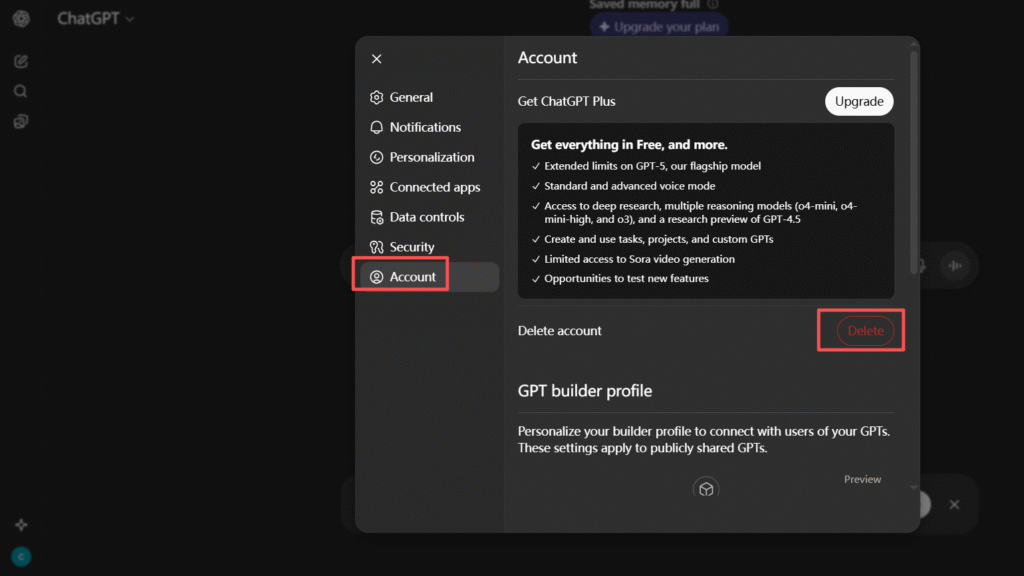The image size is (1024, 576).
Task: Click the Upgrade button for ChatGPT Plus
Action: (859, 101)
